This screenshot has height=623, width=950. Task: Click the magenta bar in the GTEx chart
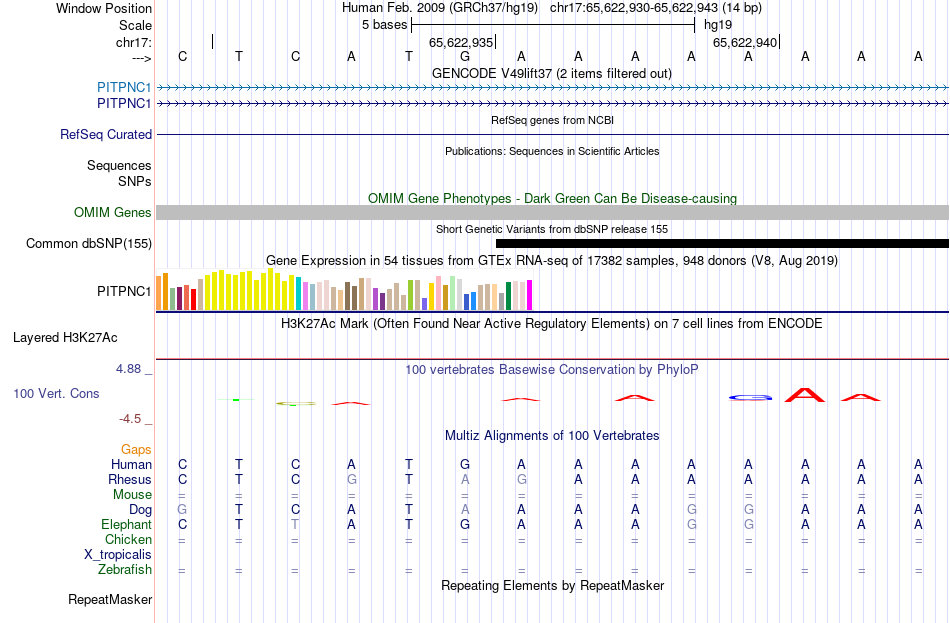coord(530,295)
